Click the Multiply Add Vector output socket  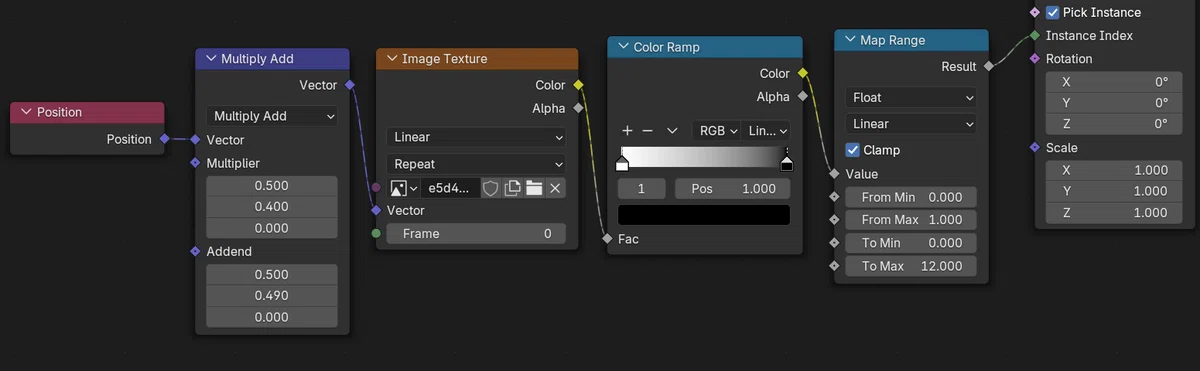pyautogui.click(x=349, y=85)
